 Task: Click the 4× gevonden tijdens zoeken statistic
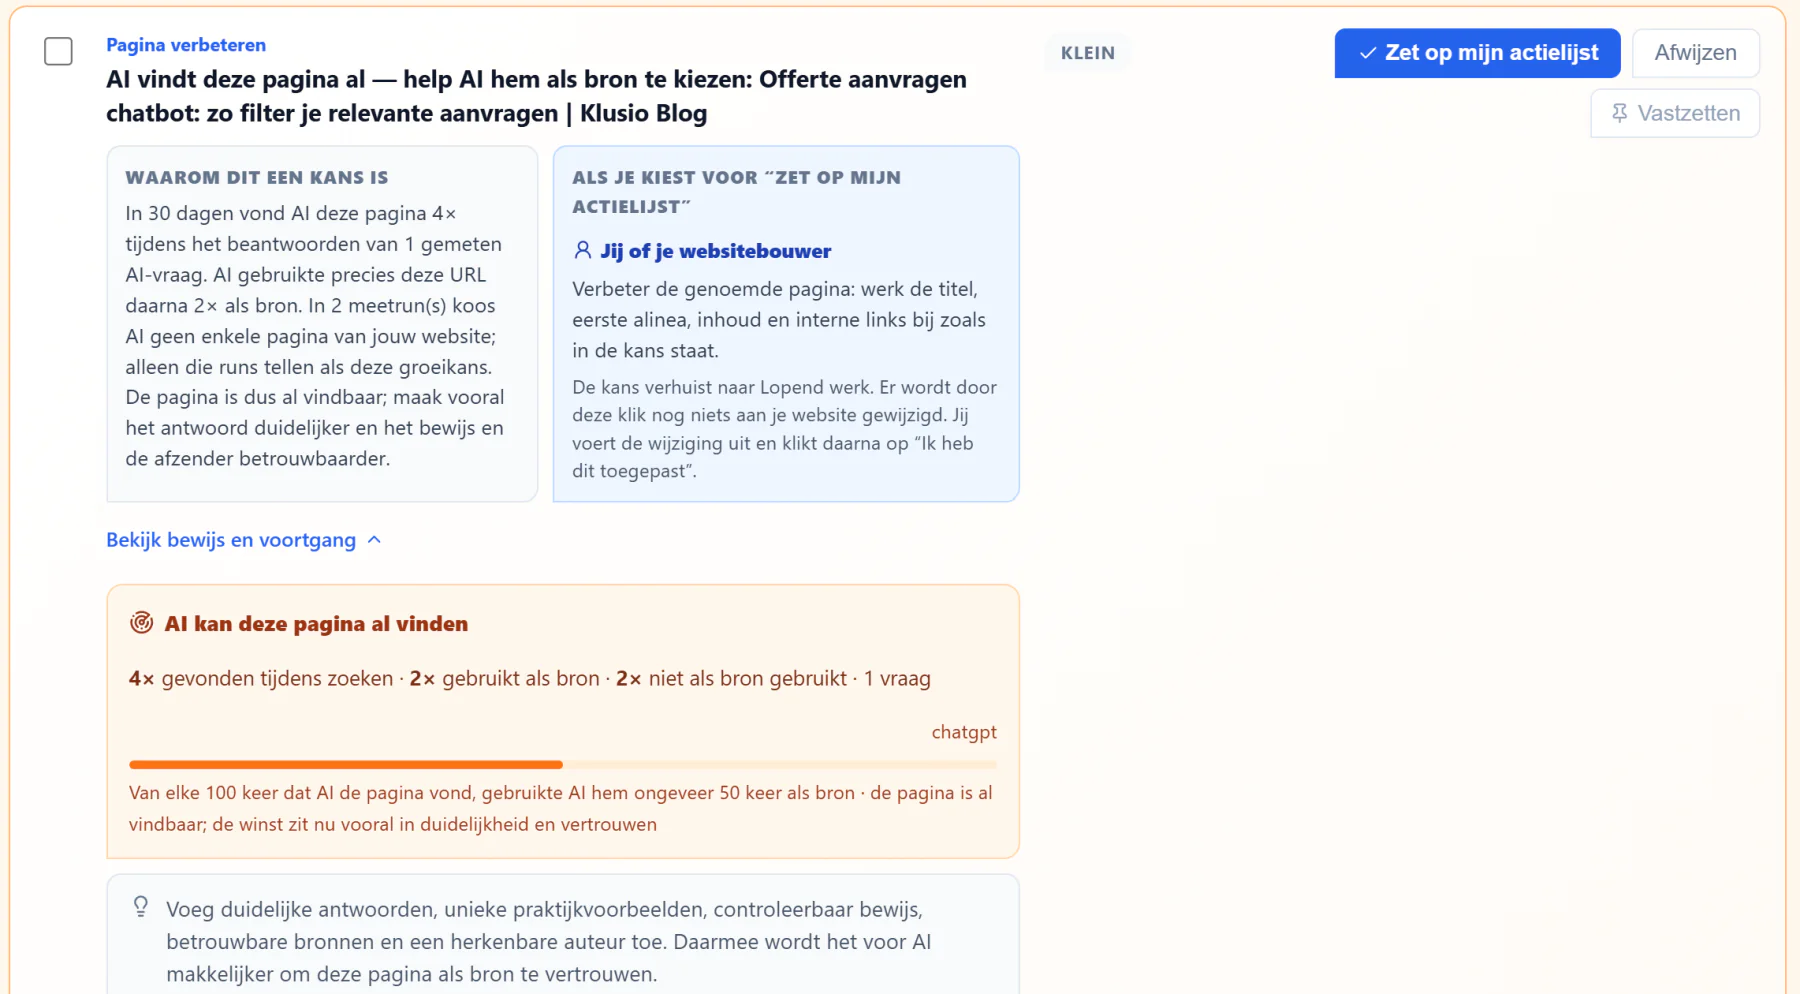click(261, 678)
